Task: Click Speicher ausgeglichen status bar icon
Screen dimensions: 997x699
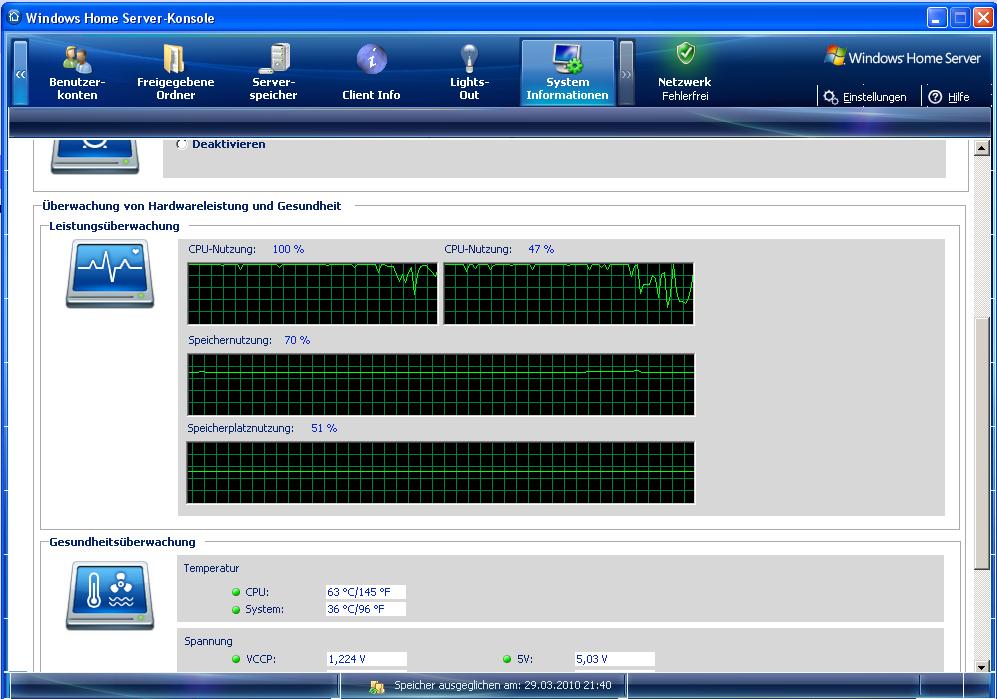Action: tap(377, 686)
